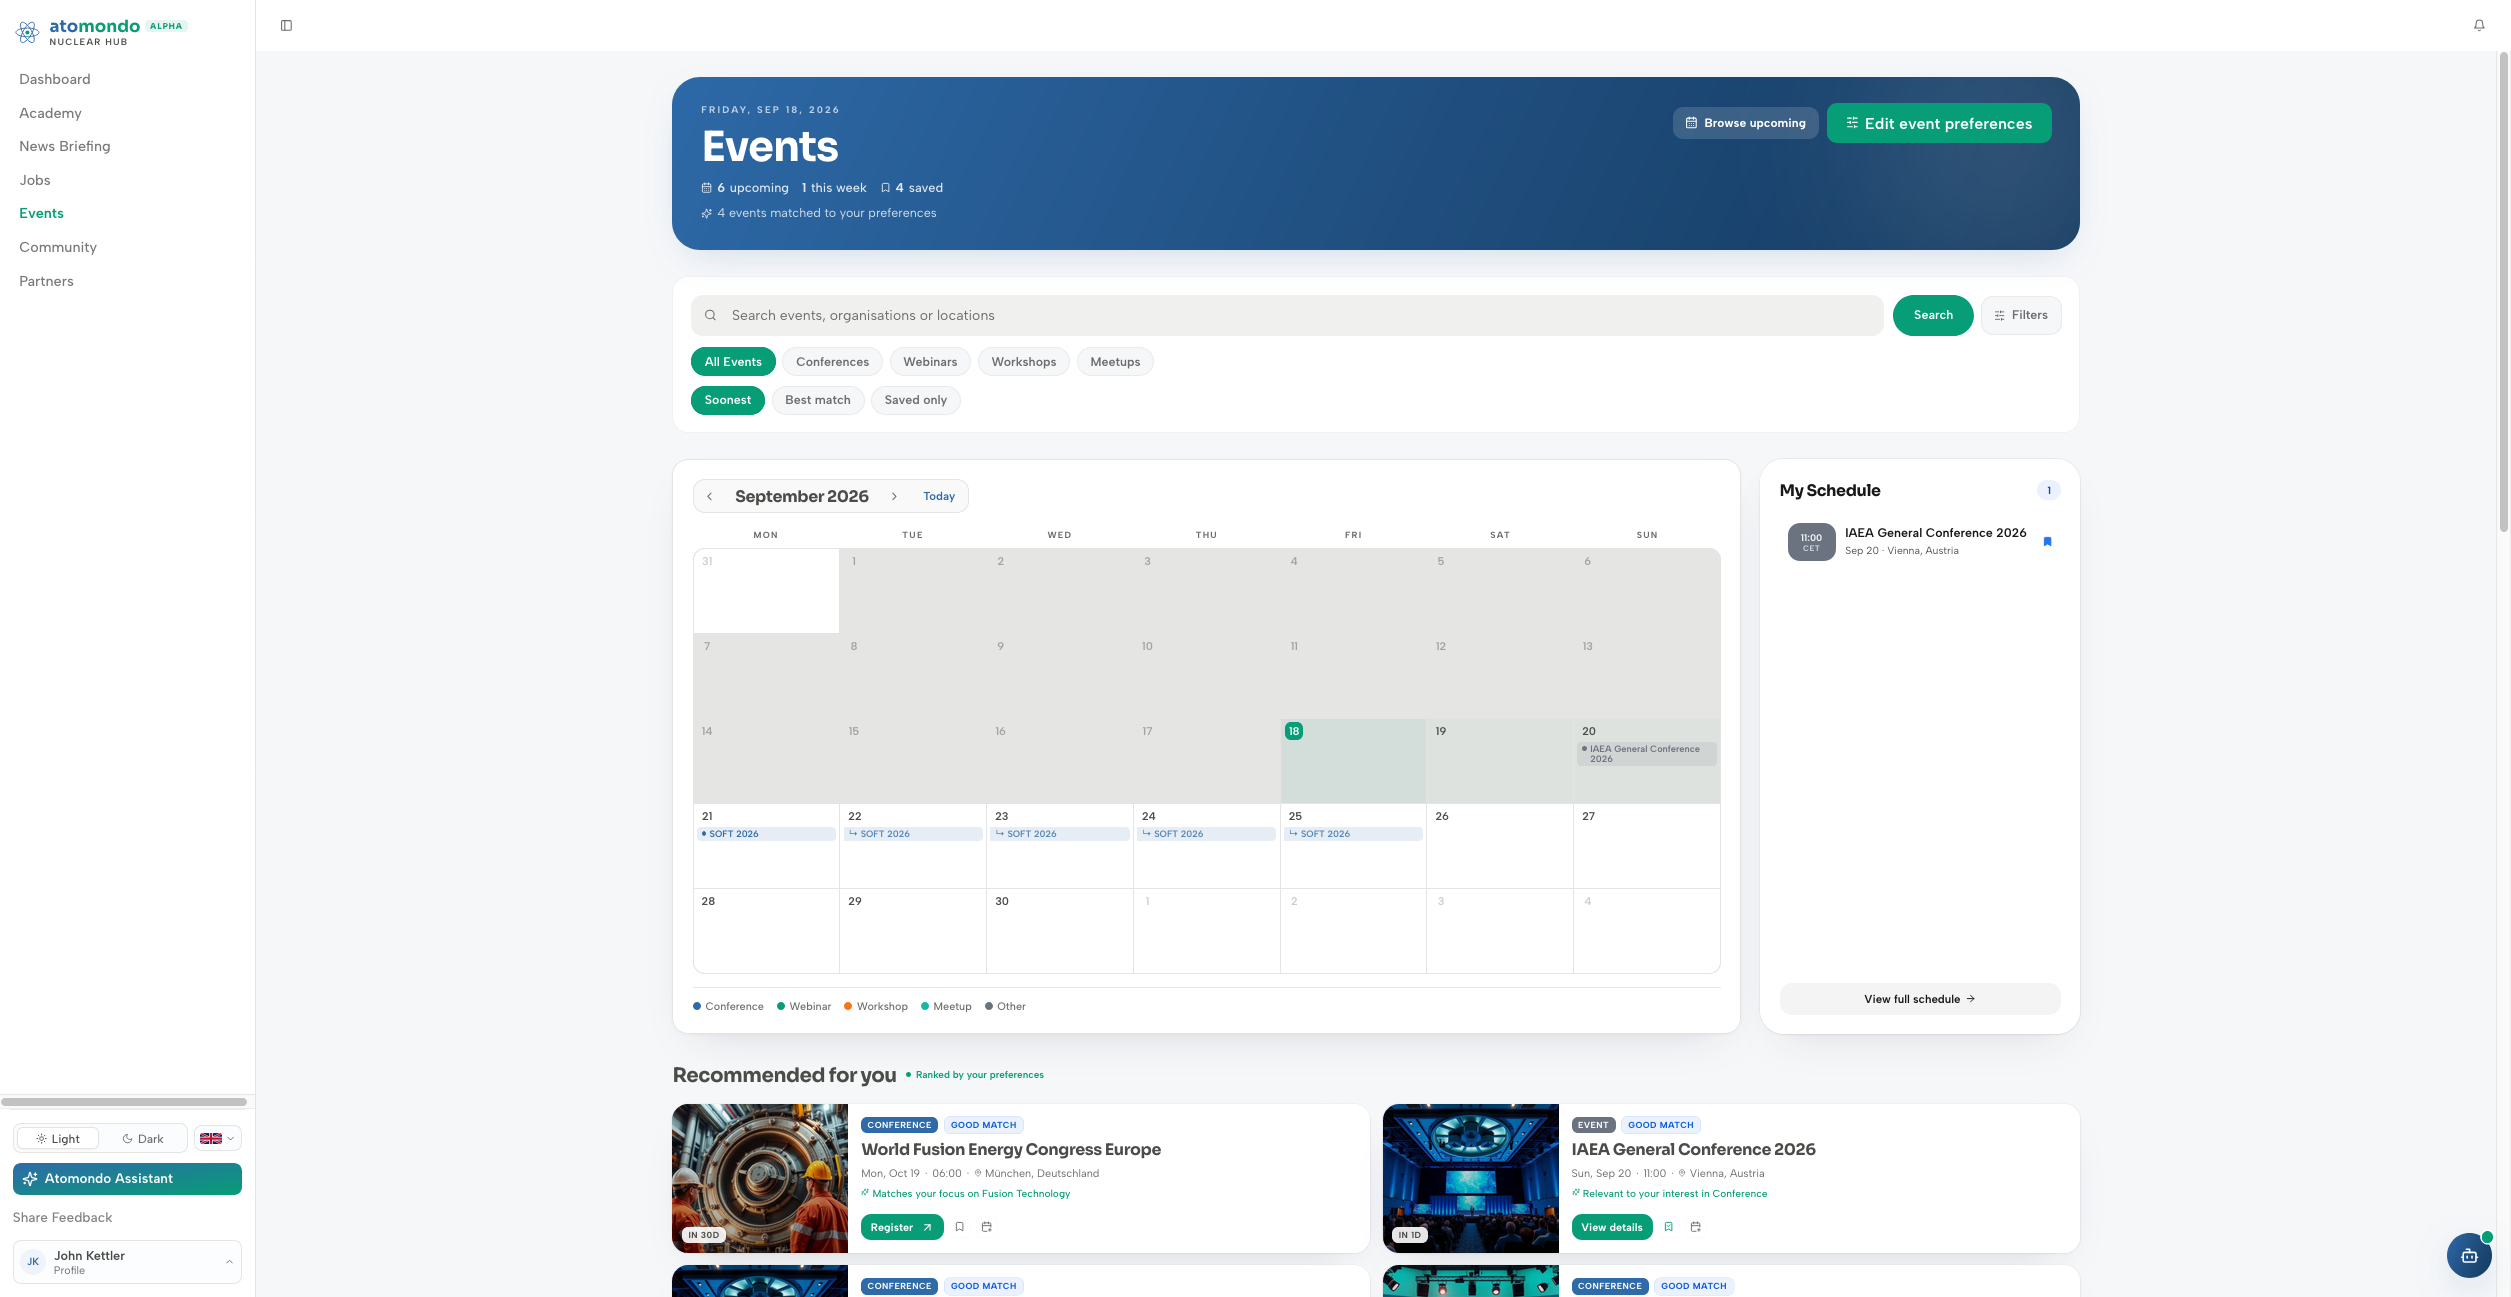Register for World Fusion Energy Congress
Image resolution: width=2511 pixels, height=1297 pixels.
pos(901,1227)
